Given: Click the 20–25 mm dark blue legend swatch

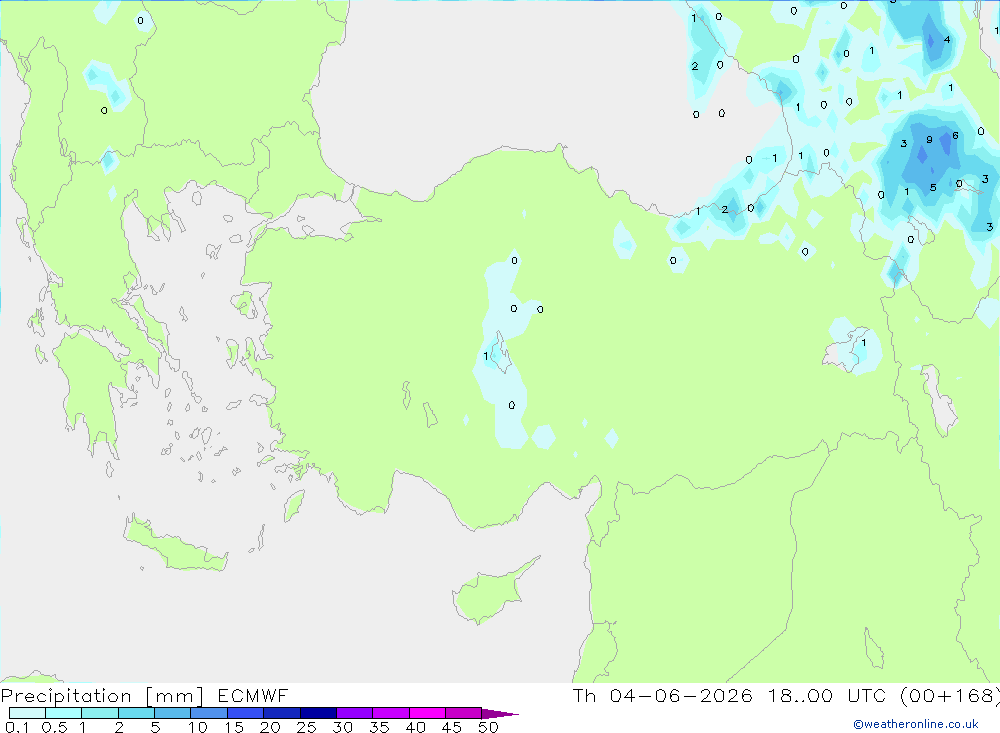Looking at the screenshot, I should point(282,713).
